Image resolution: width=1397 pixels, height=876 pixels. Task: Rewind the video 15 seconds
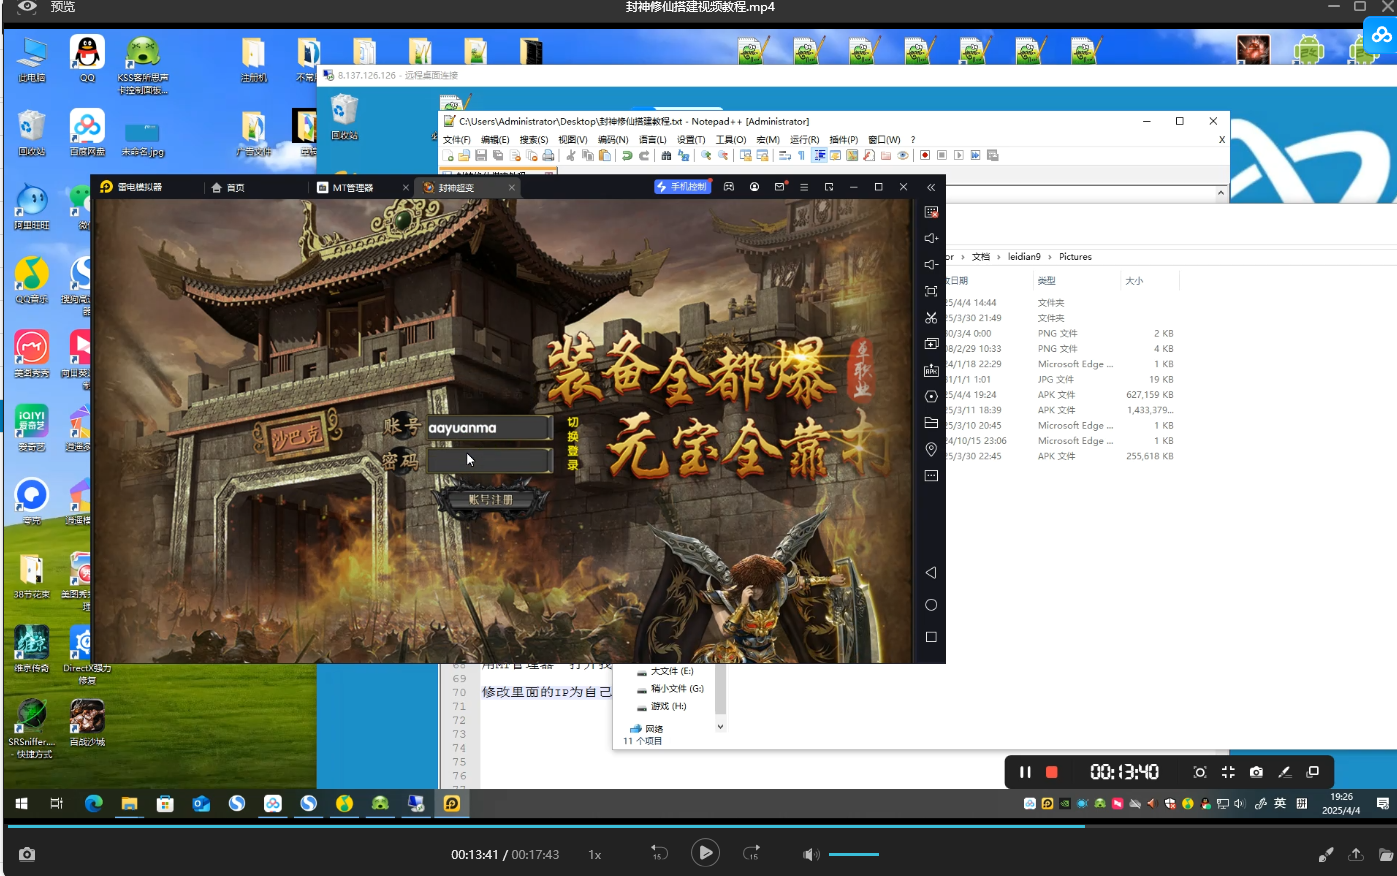[x=659, y=854]
